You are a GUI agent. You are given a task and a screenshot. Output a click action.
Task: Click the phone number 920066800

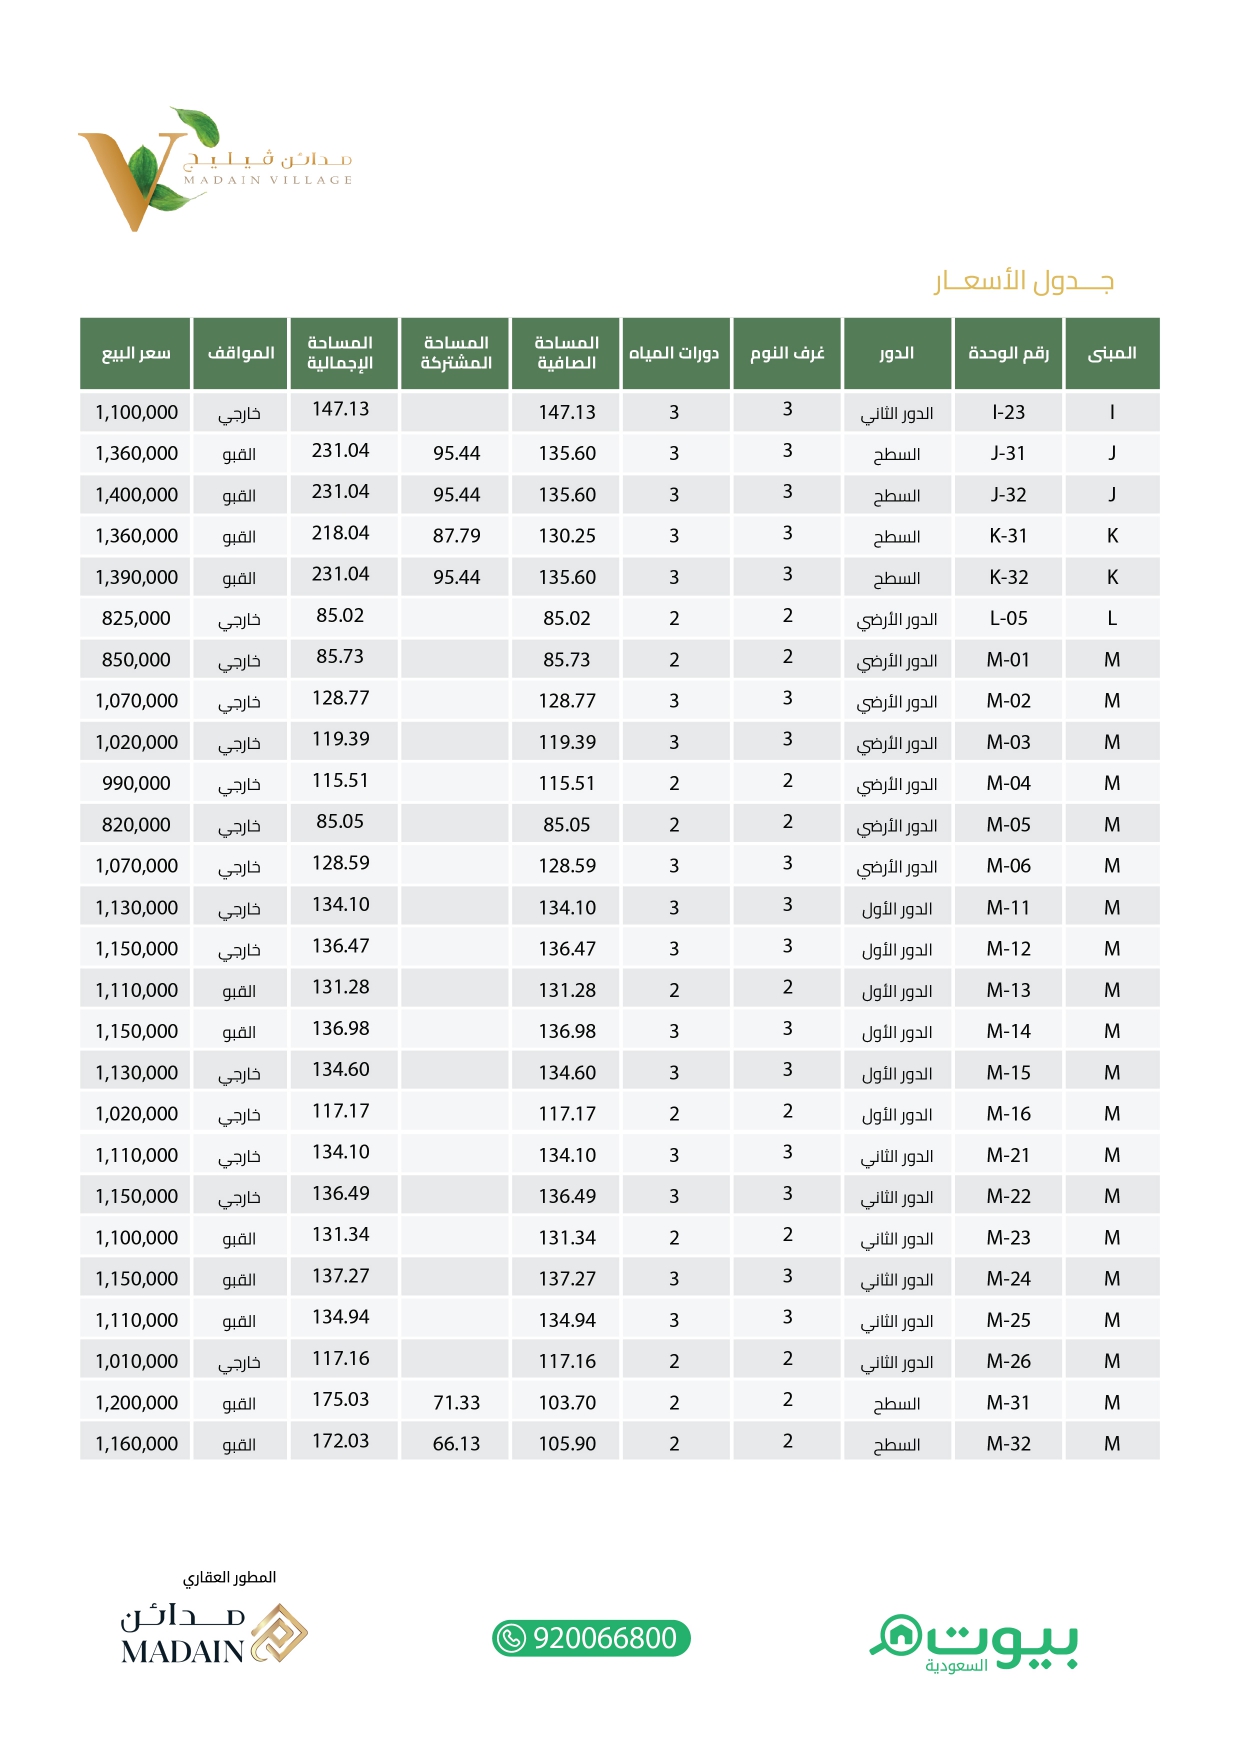604,1638
